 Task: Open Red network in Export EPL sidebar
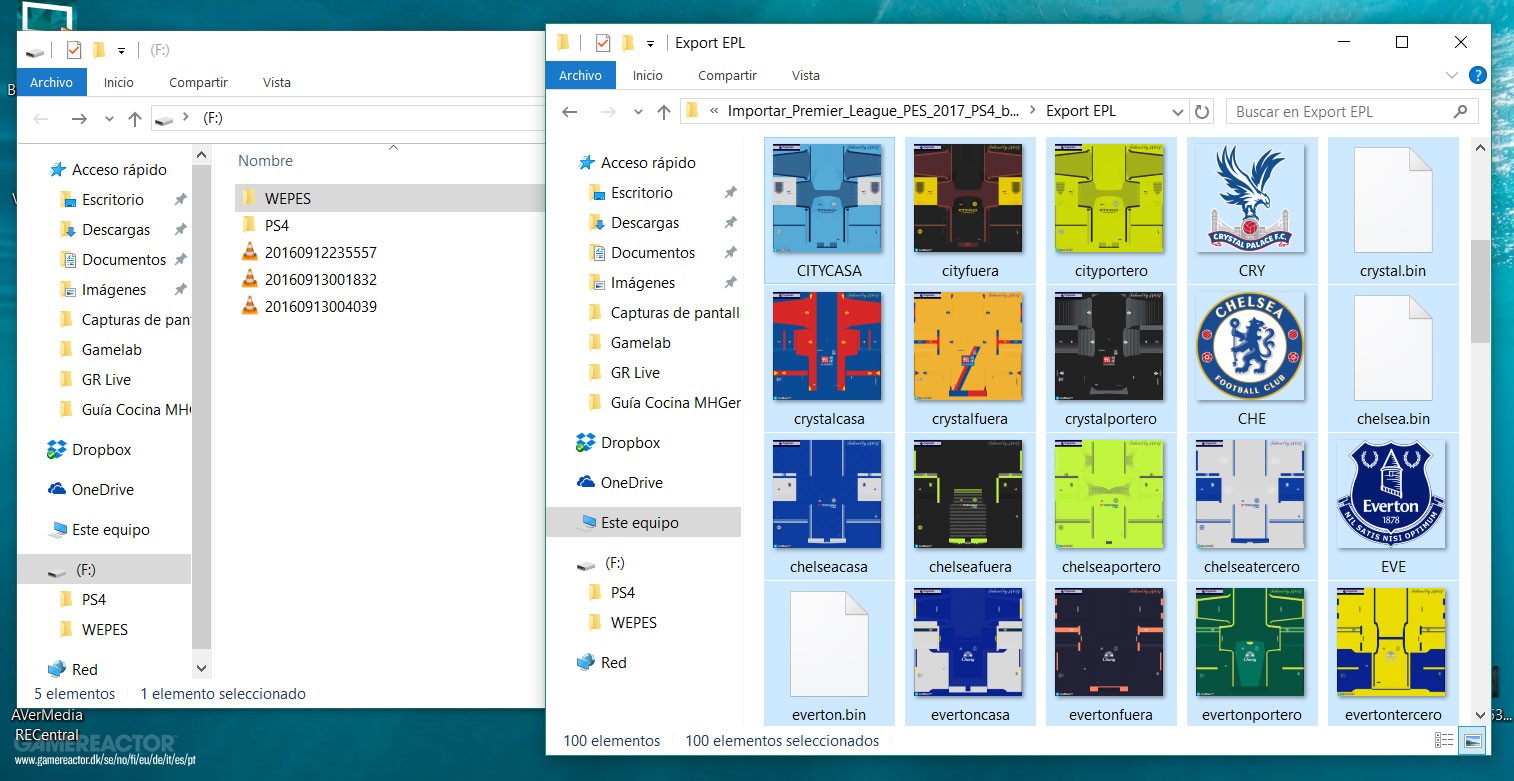613,662
